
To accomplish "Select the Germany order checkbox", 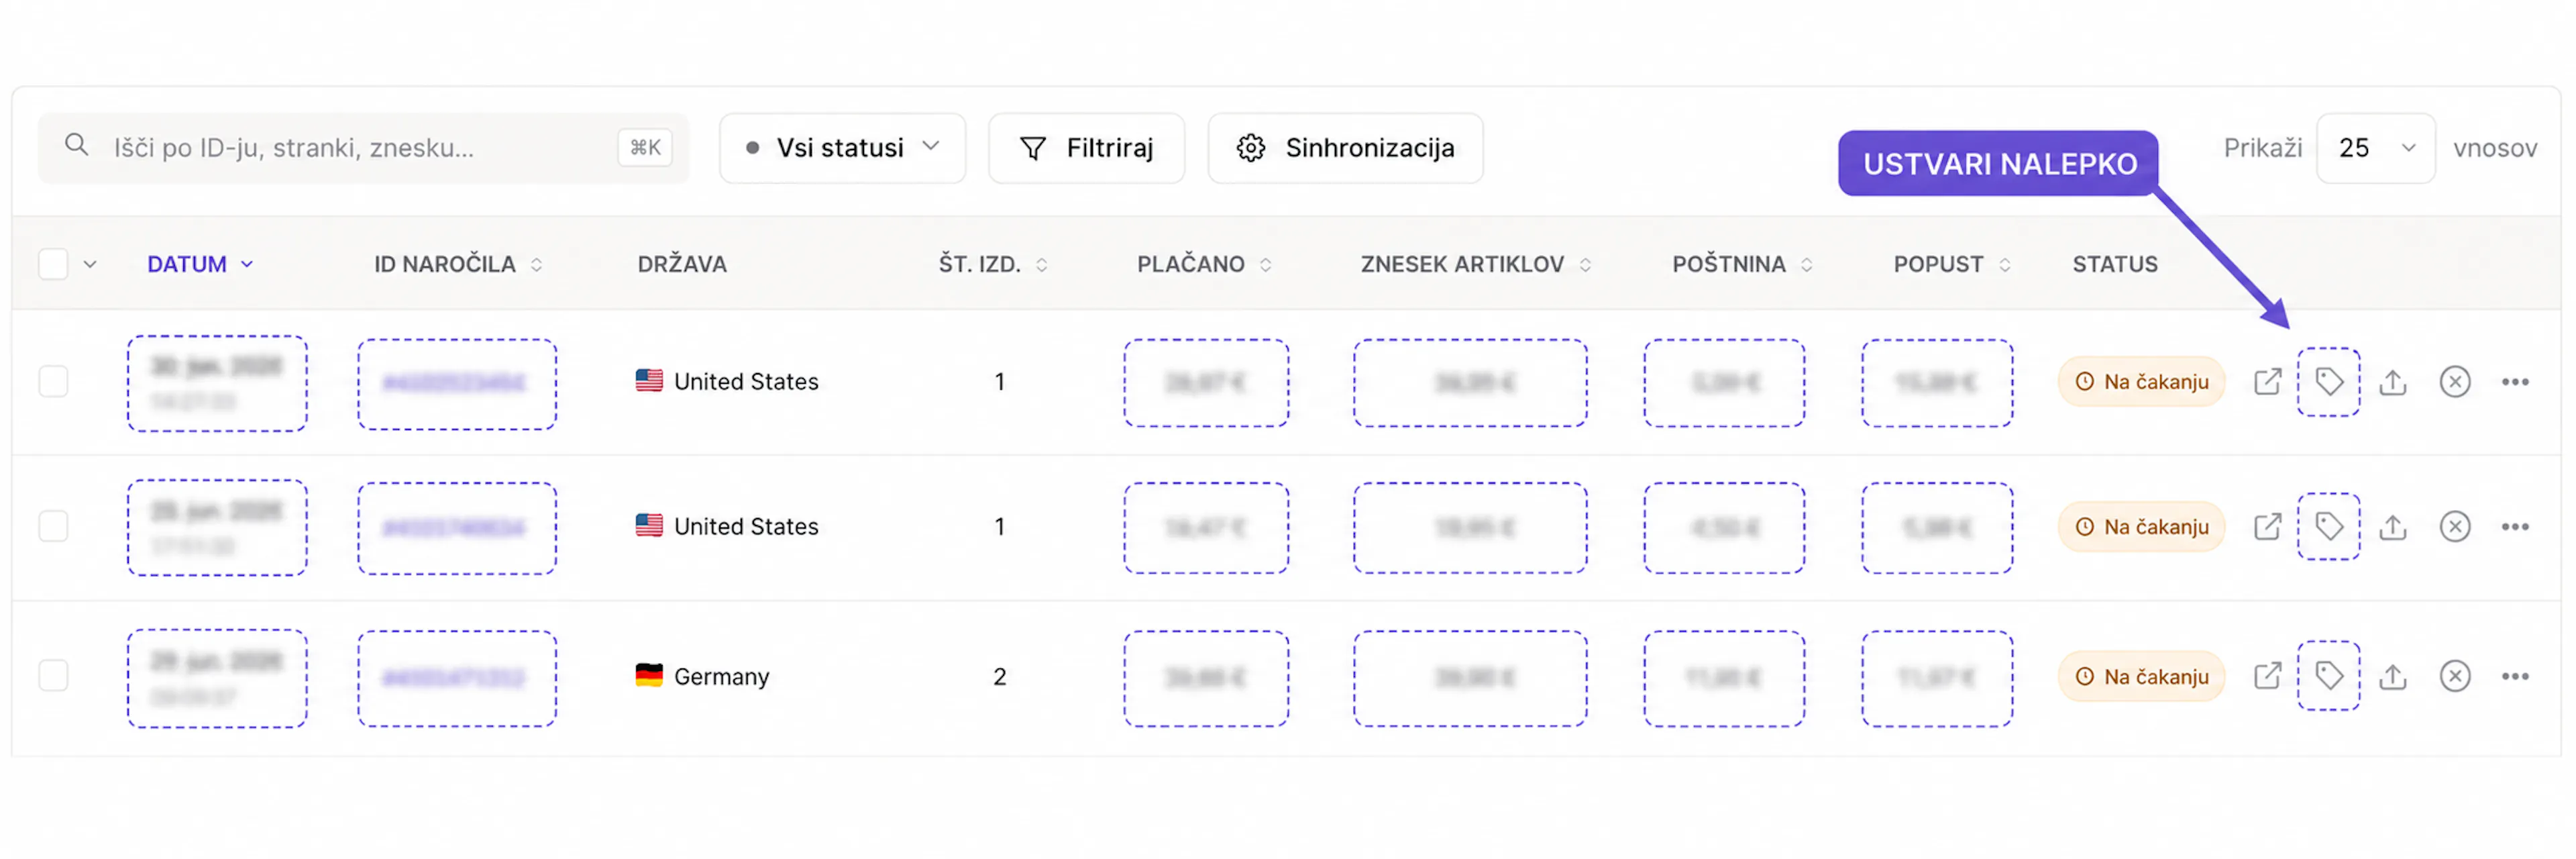I will [53, 676].
